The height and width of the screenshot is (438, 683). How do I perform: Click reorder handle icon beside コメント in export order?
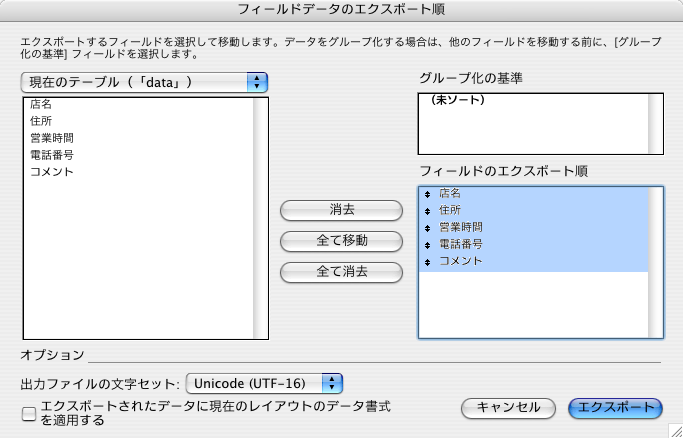[427, 262]
